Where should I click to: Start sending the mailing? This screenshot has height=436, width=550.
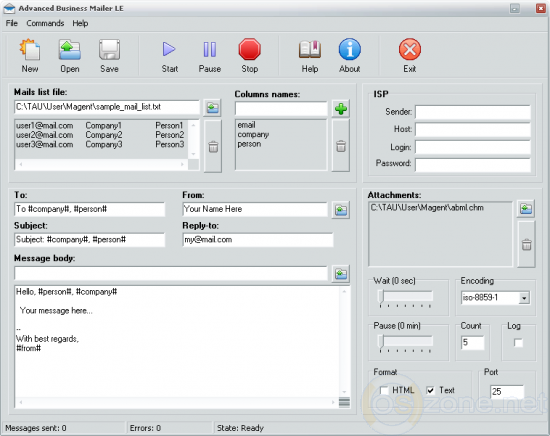pos(169,56)
